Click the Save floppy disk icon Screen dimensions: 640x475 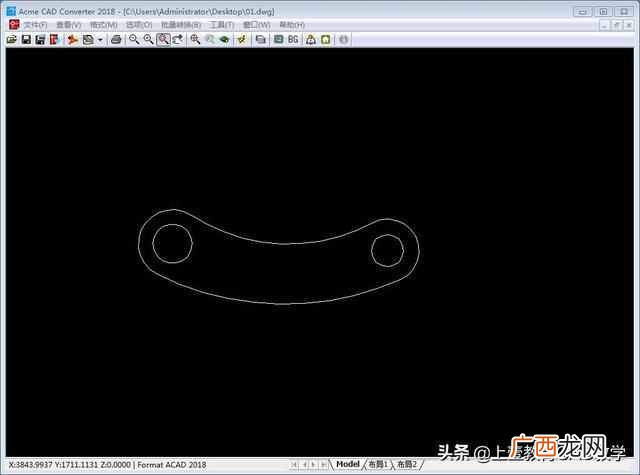[x=26, y=40]
